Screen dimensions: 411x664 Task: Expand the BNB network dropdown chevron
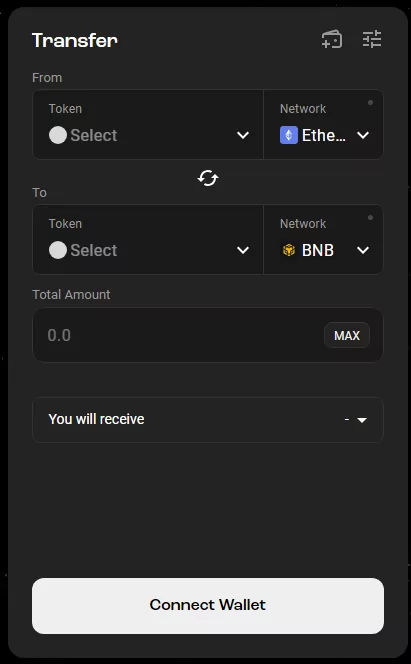point(363,251)
